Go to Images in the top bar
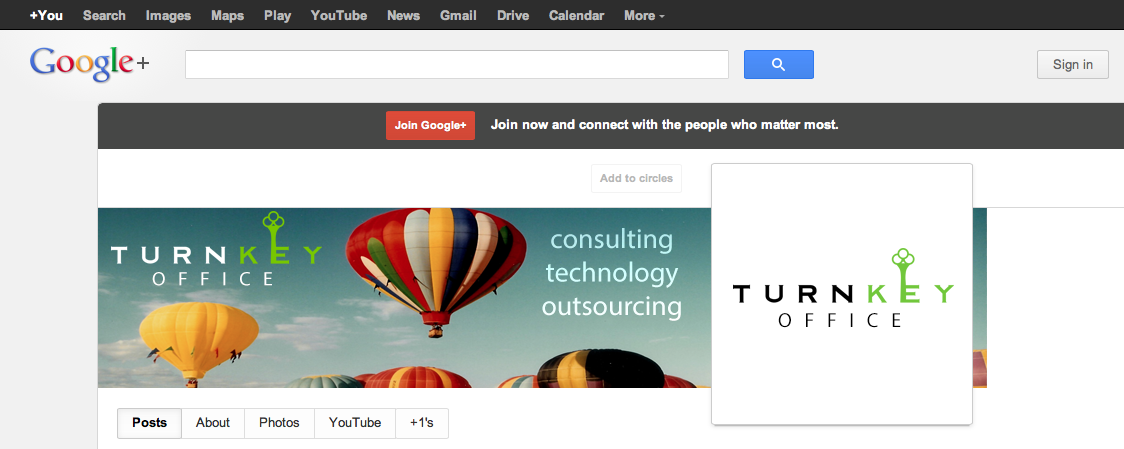The width and height of the screenshot is (1124, 449). pyautogui.click(x=168, y=16)
